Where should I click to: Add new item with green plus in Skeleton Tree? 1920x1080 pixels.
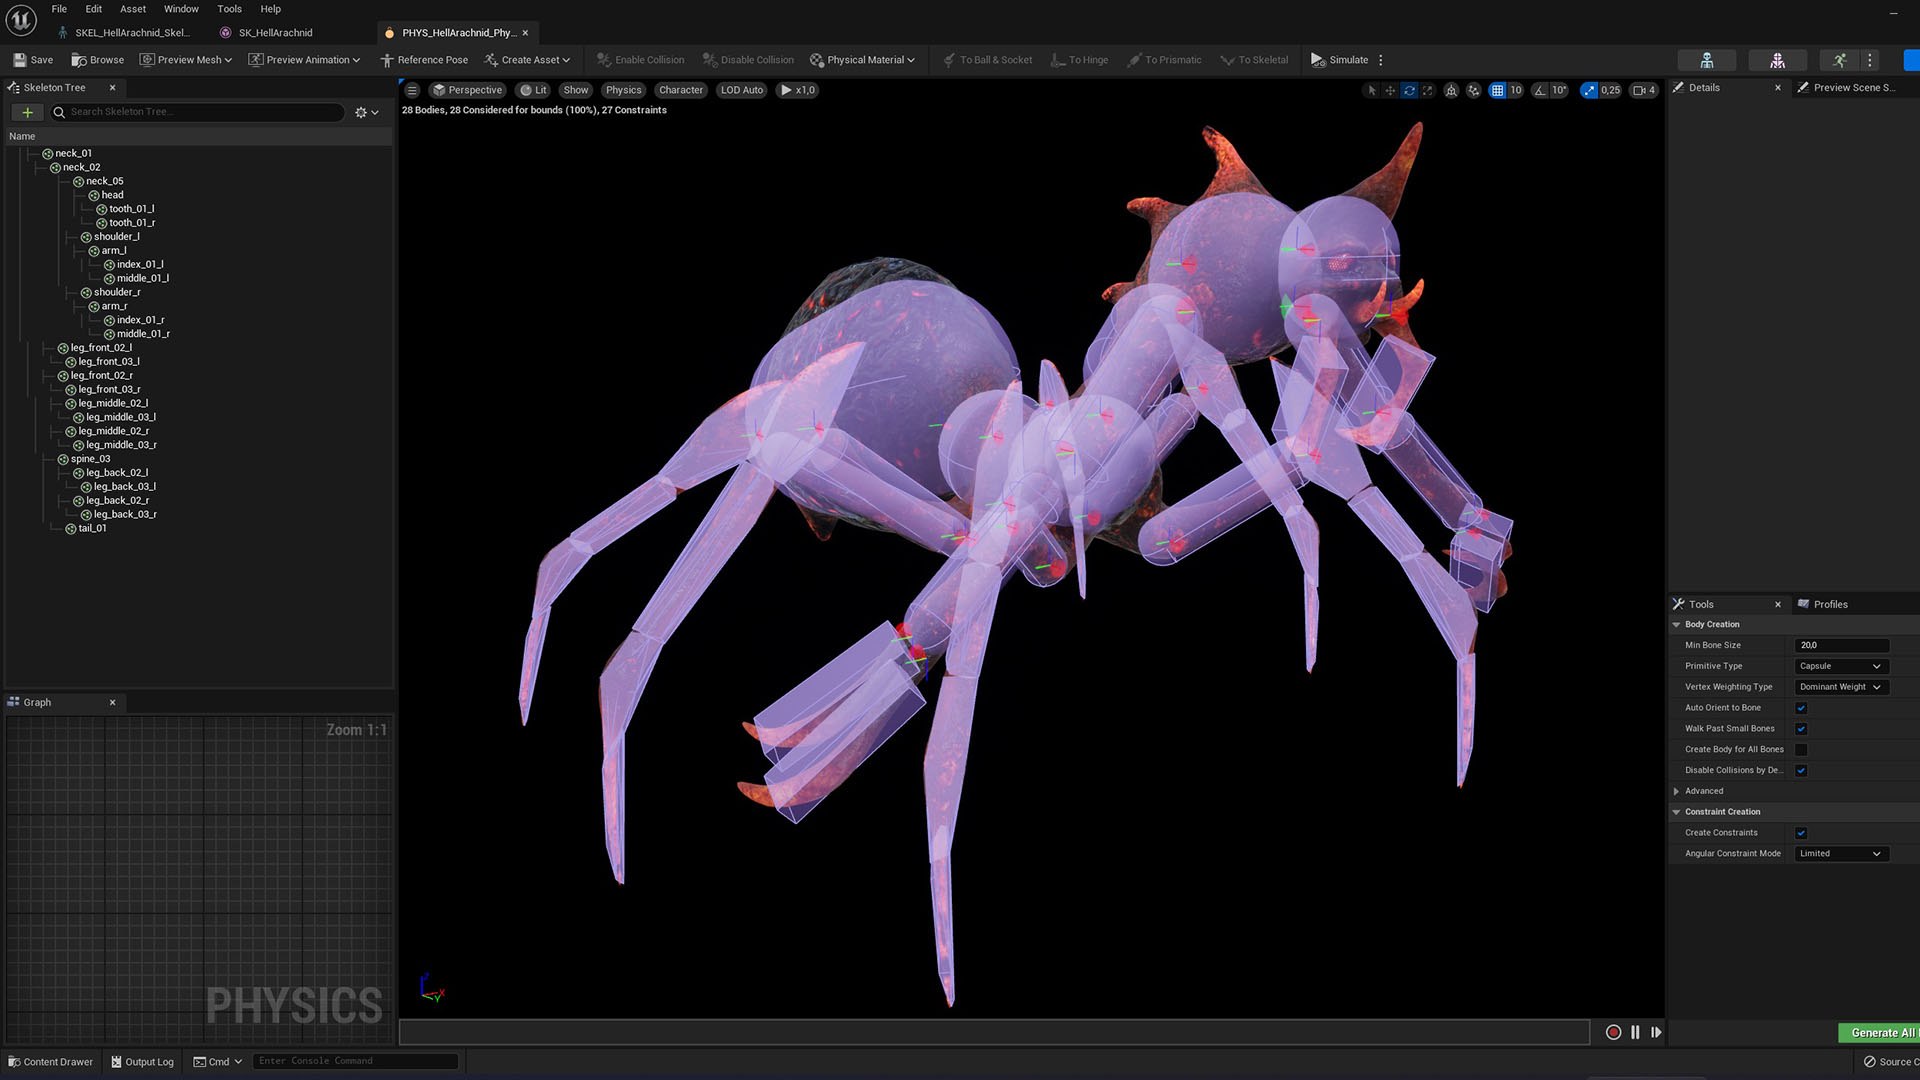27,113
